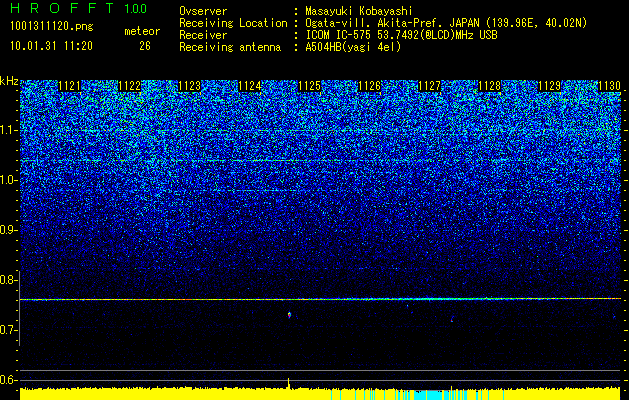Select the filename 1001311120.png
The image size is (629, 400).
point(52,27)
